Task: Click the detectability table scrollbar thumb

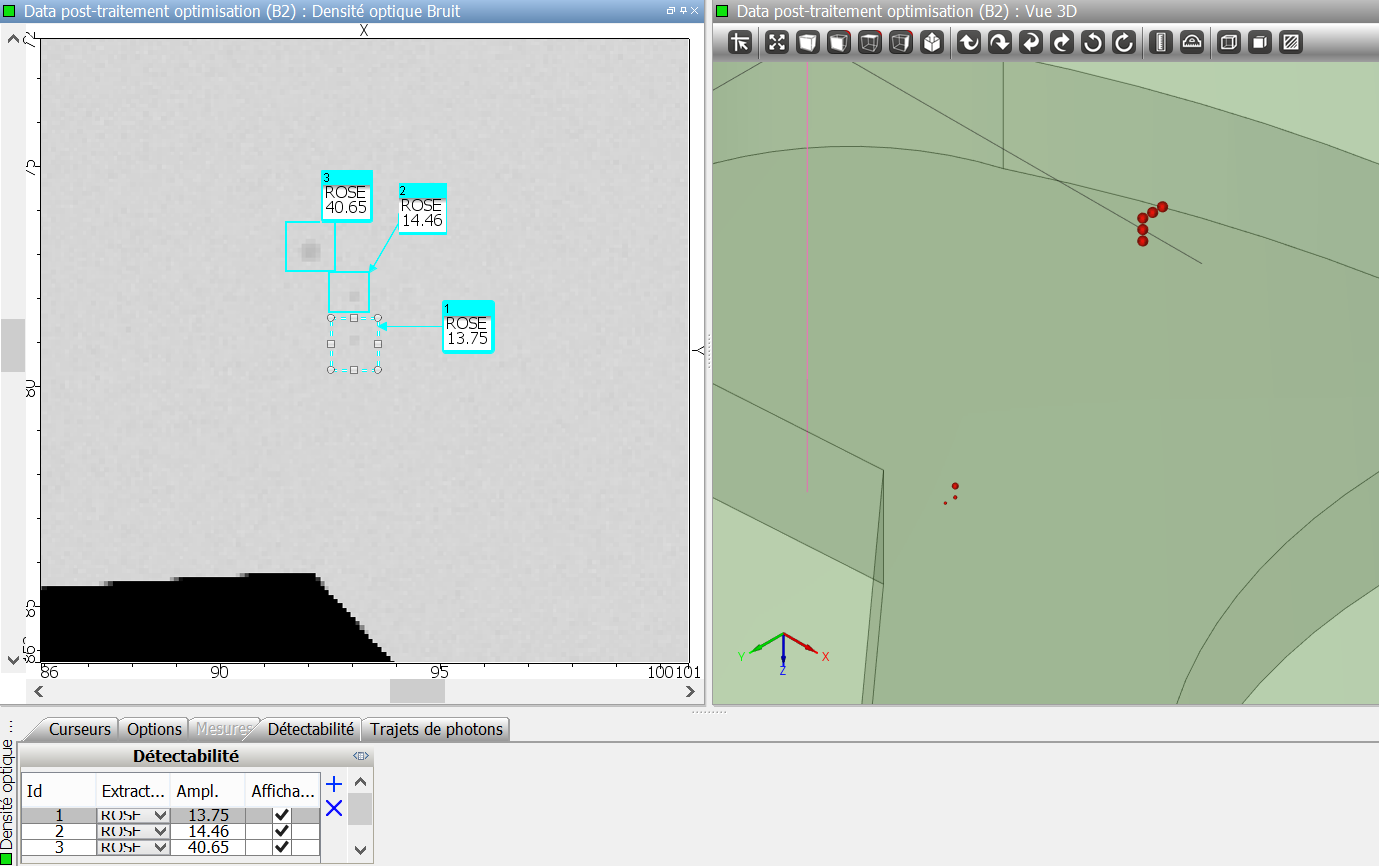Action: pos(361,808)
